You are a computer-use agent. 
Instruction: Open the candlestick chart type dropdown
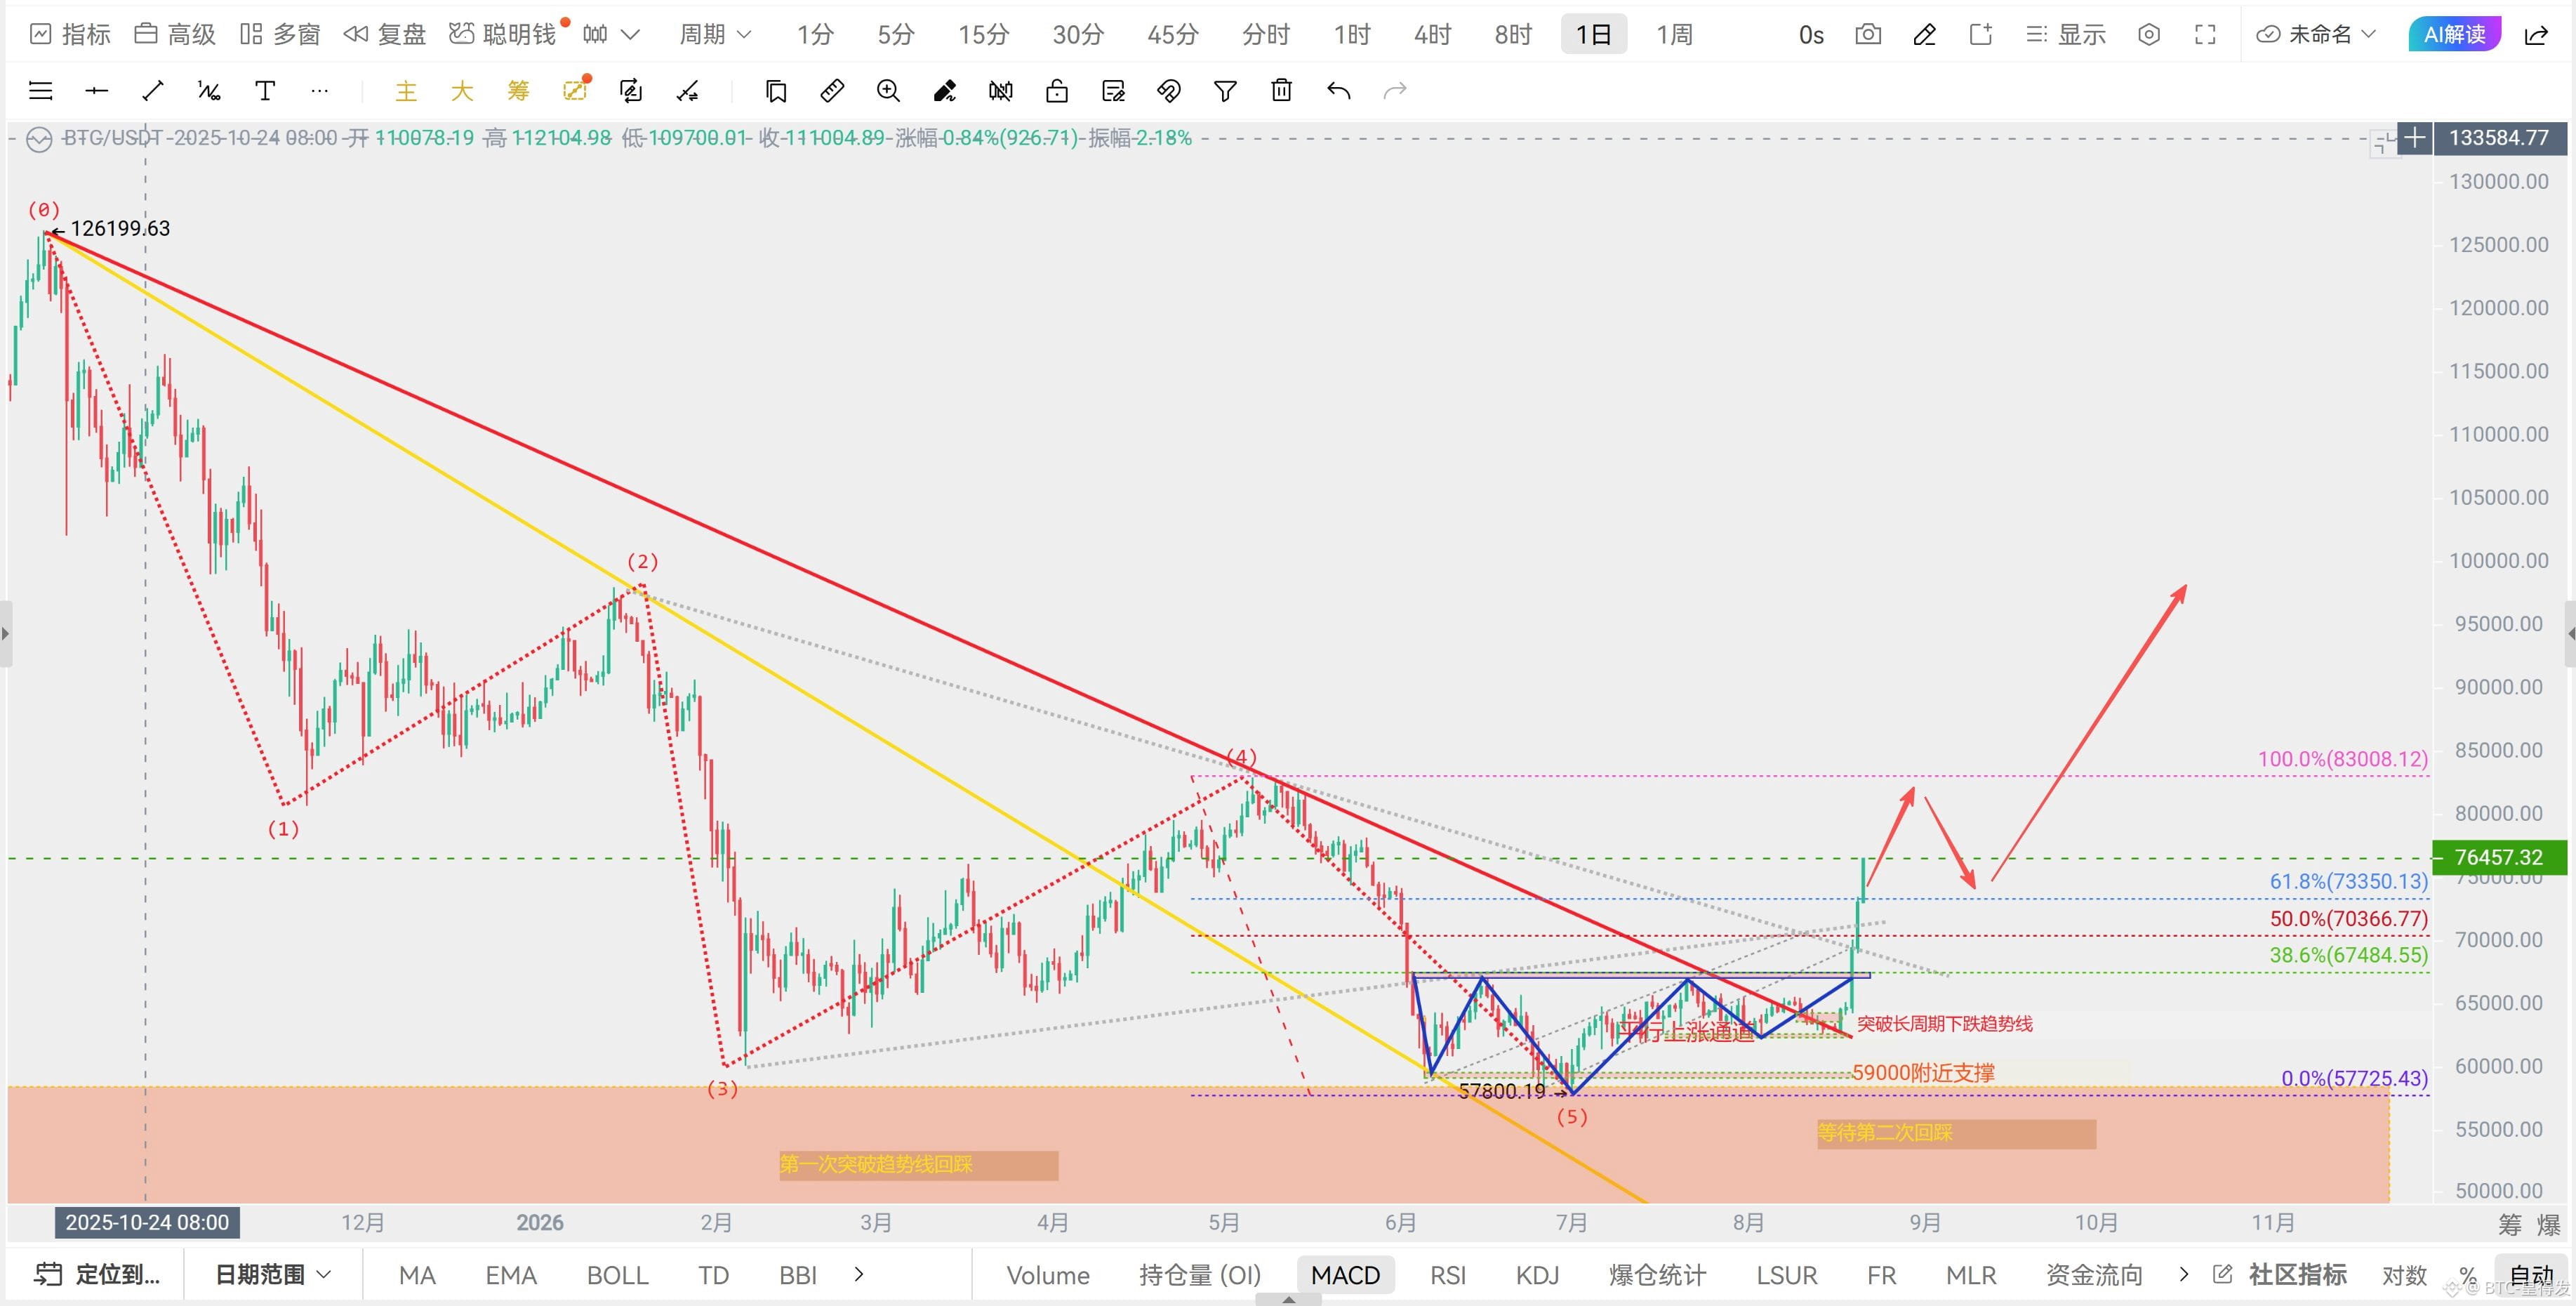[610, 35]
